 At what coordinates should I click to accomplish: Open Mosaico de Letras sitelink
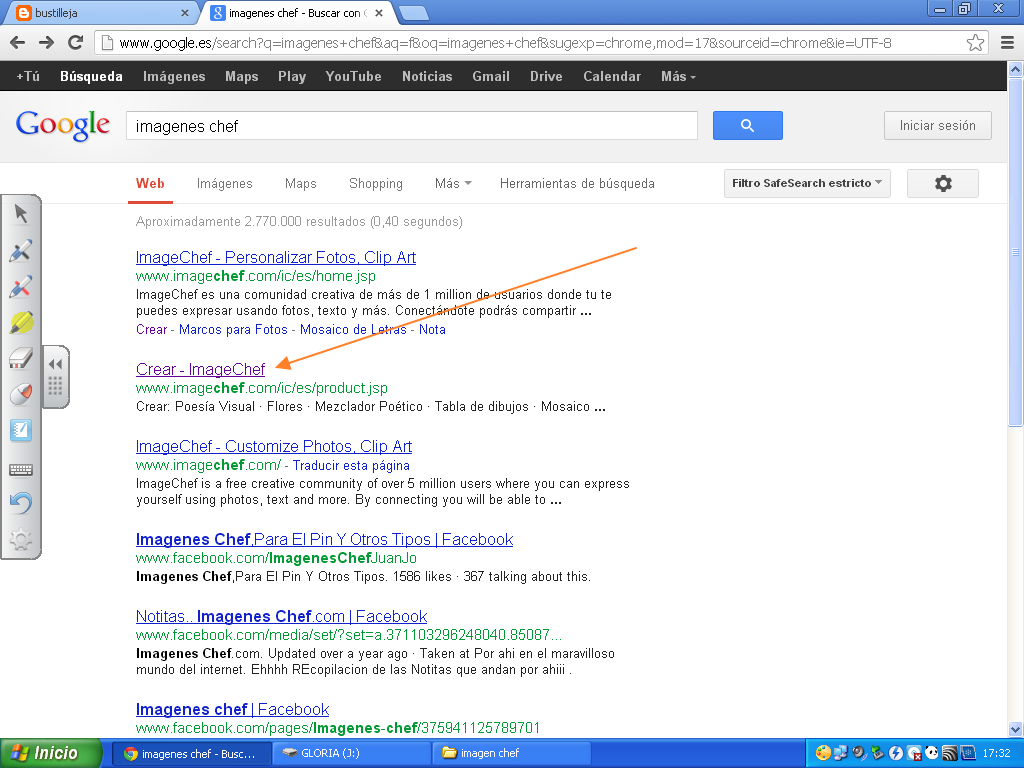353,329
